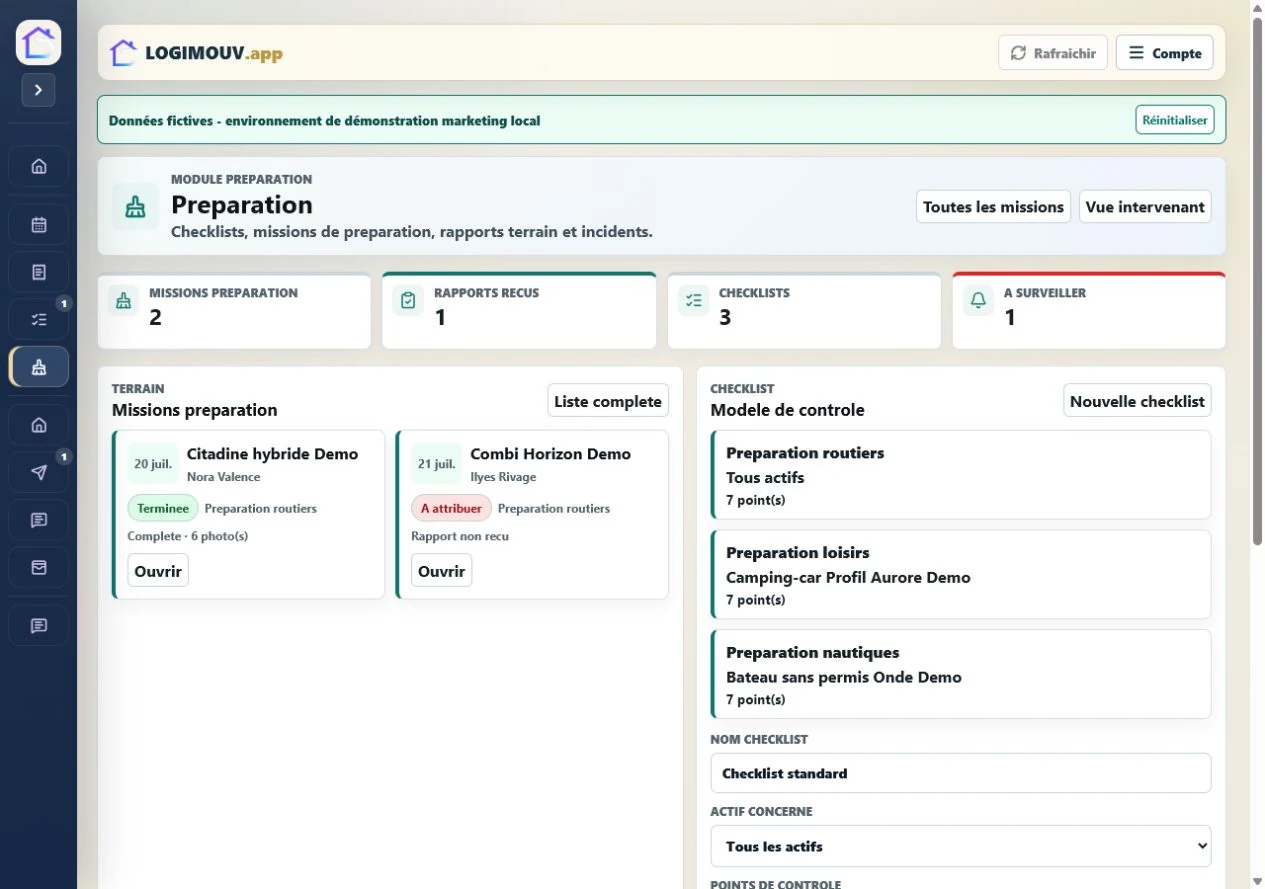Viewport: 1265px width, 889px height.
Task: Focus the Nom checklist input field
Action: 961,773
